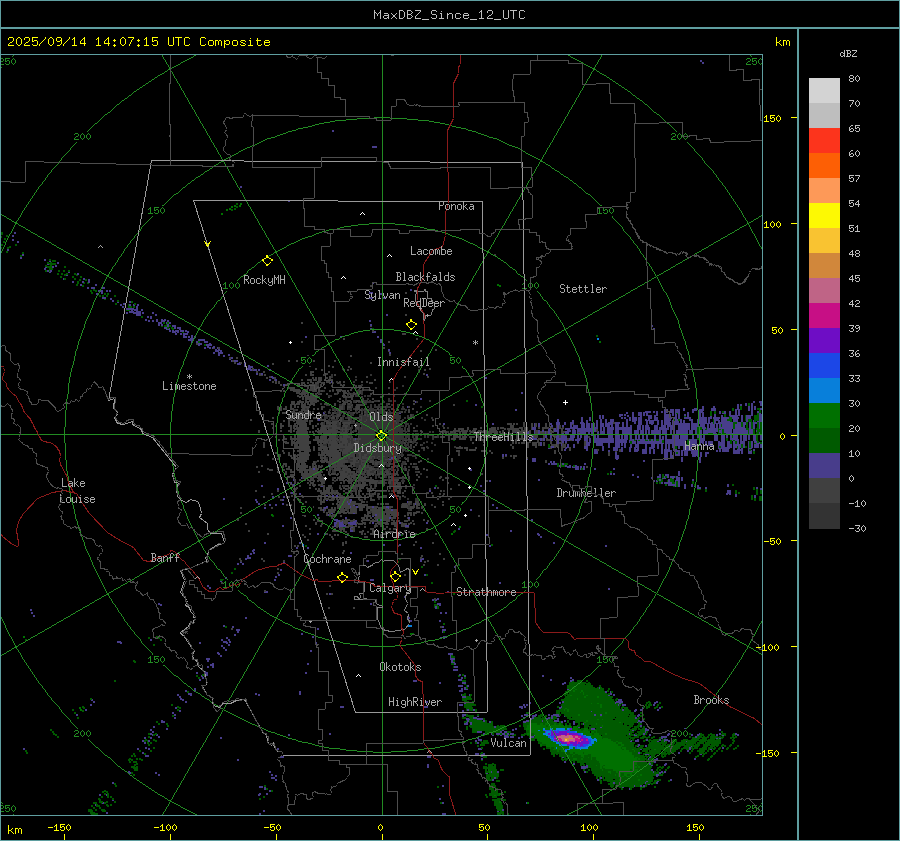The width and height of the screenshot is (900, 841).
Task: Click the Lake Louise label
Action: click(x=77, y=491)
